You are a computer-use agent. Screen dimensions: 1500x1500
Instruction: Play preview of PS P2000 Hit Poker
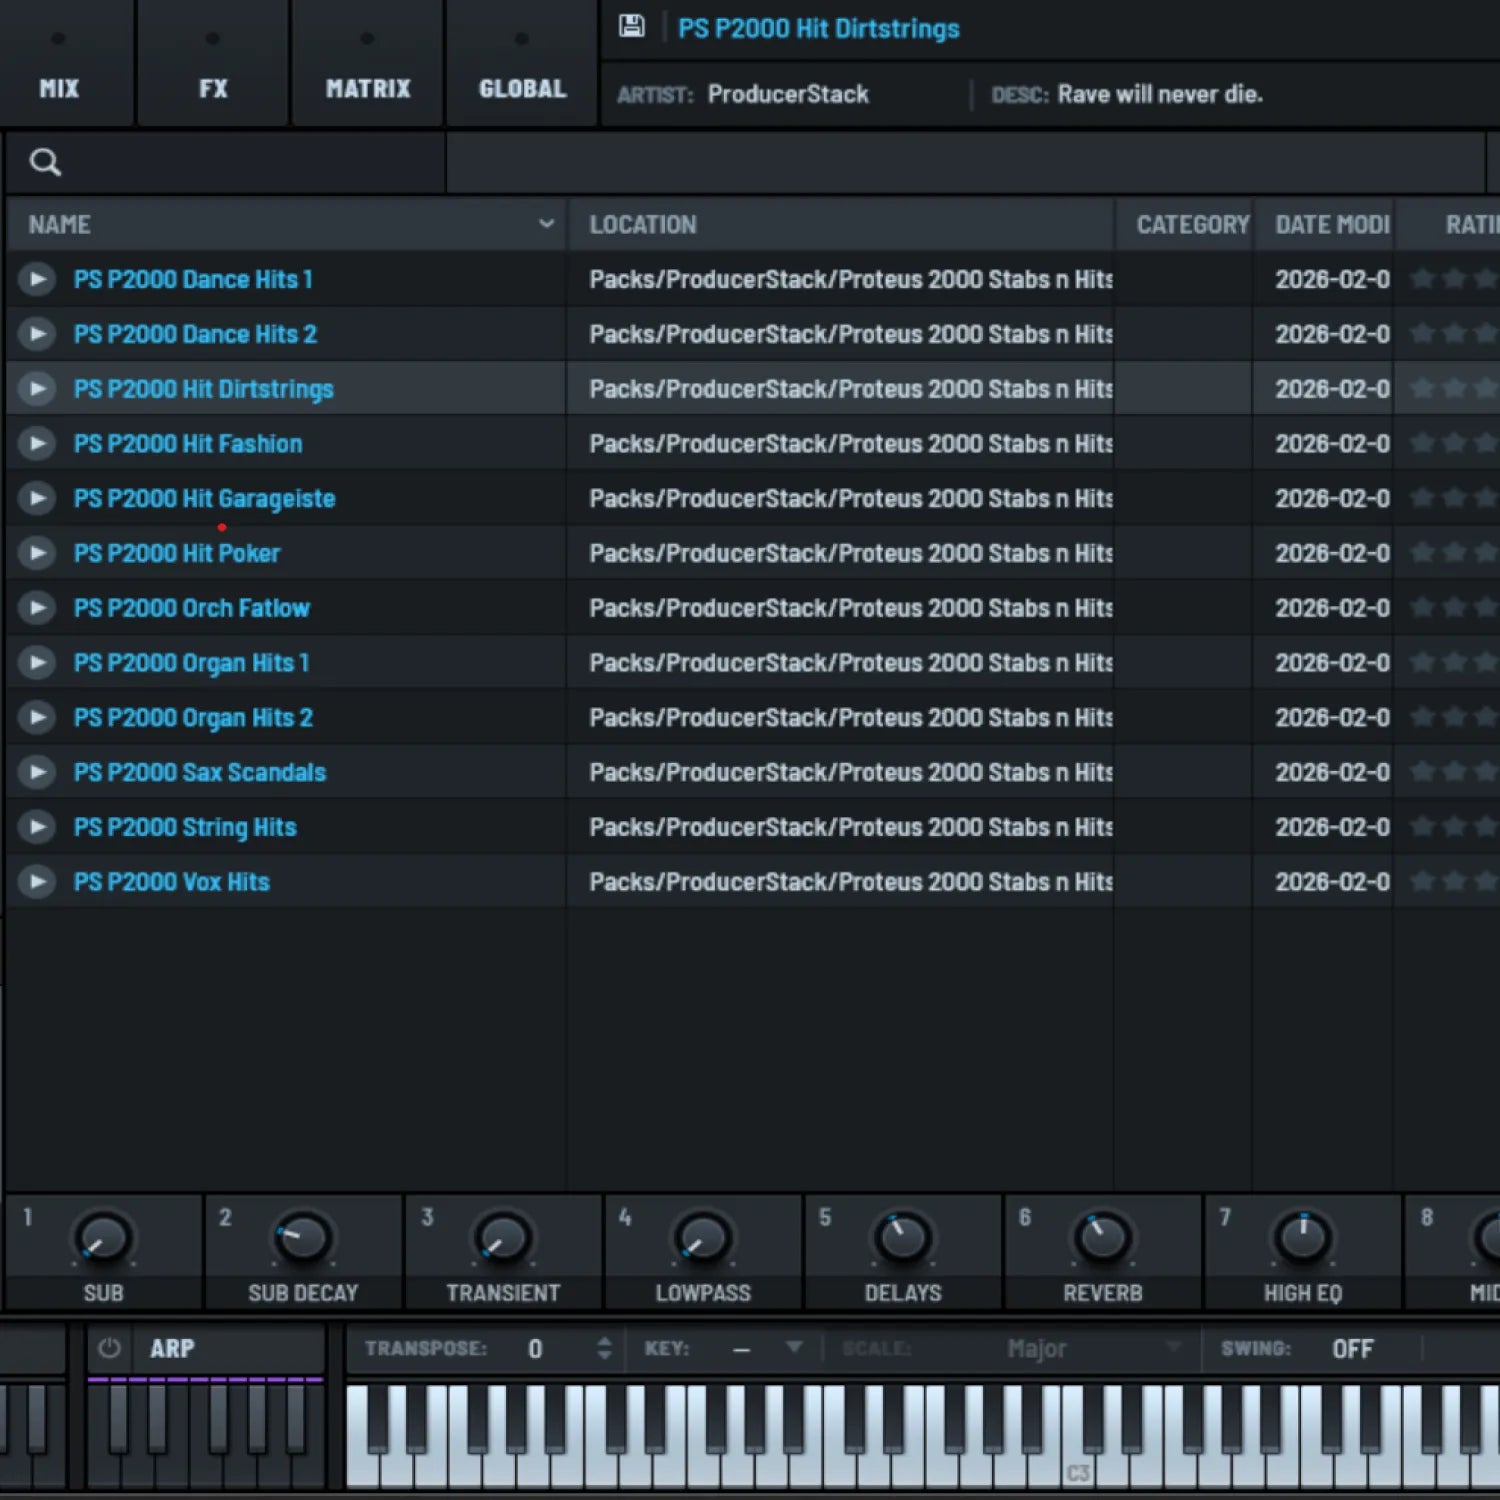click(x=37, y=553)
